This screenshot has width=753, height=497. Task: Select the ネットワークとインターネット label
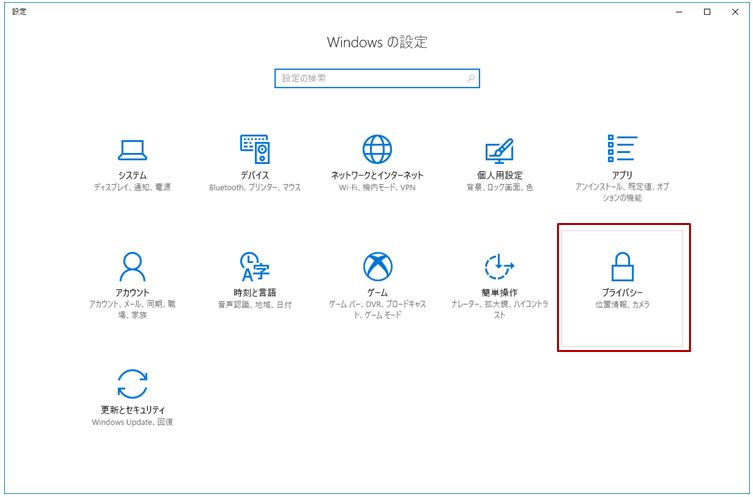(377, 175)
